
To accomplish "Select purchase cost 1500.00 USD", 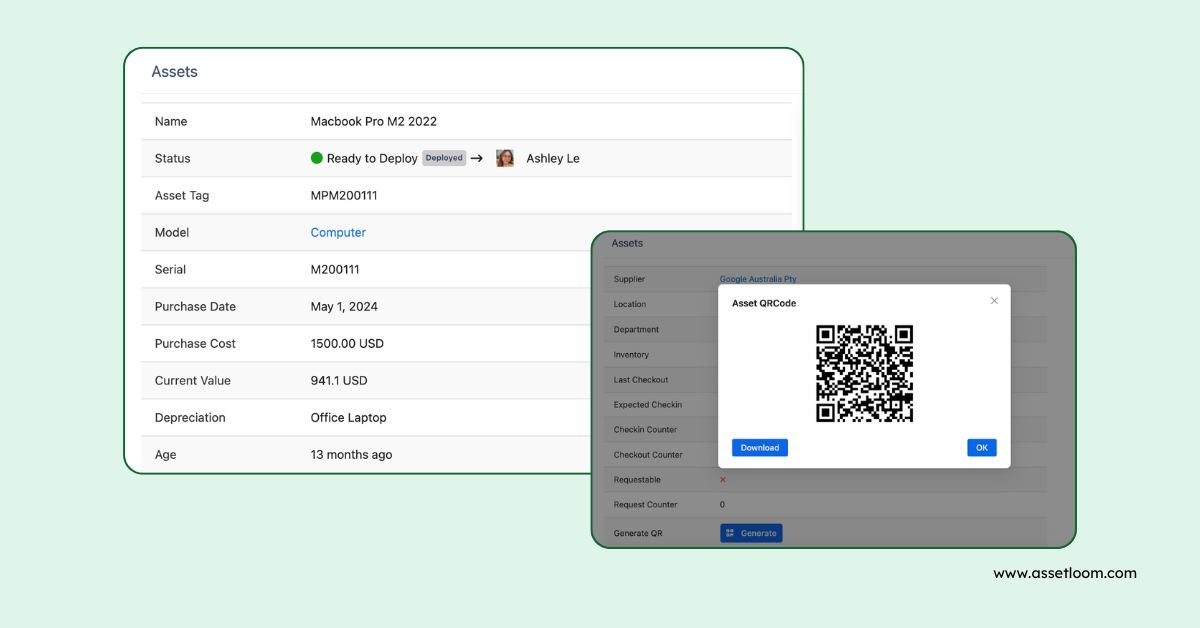I will click(347, 343).
